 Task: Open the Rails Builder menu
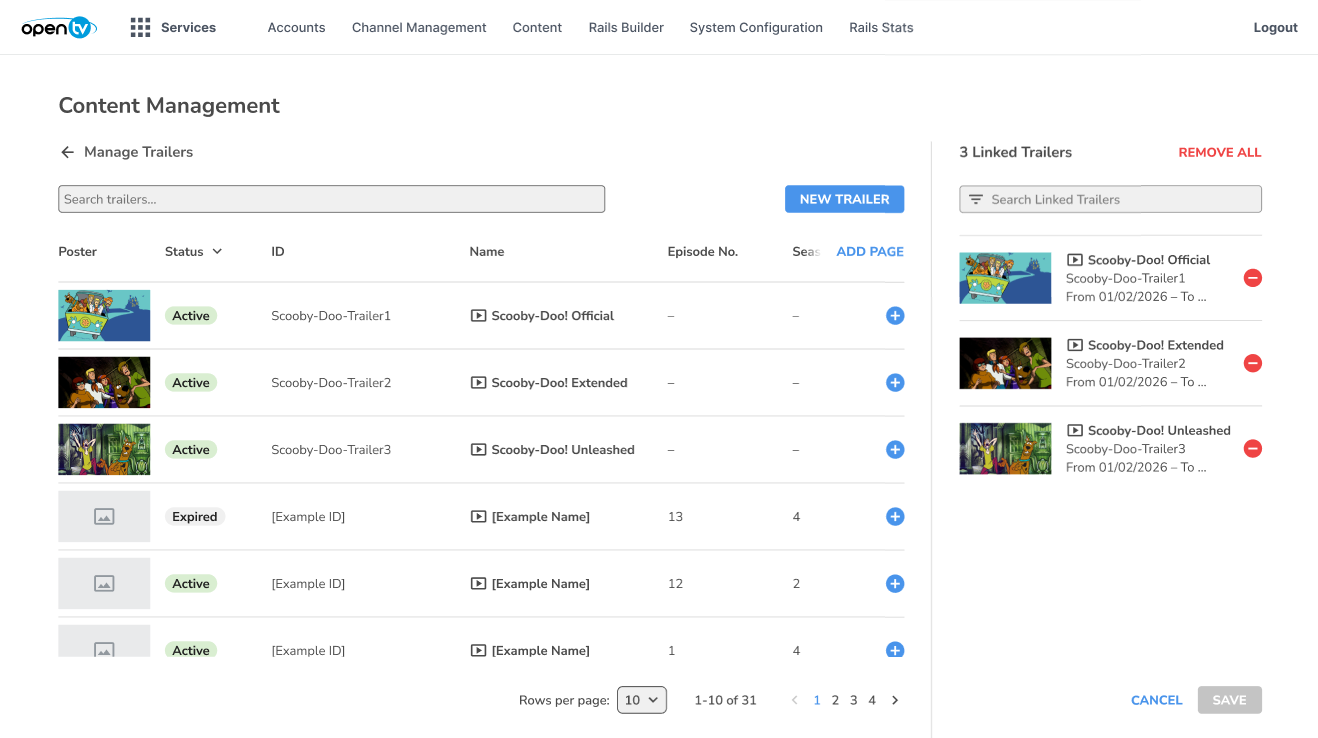click(x=626, y=28)
